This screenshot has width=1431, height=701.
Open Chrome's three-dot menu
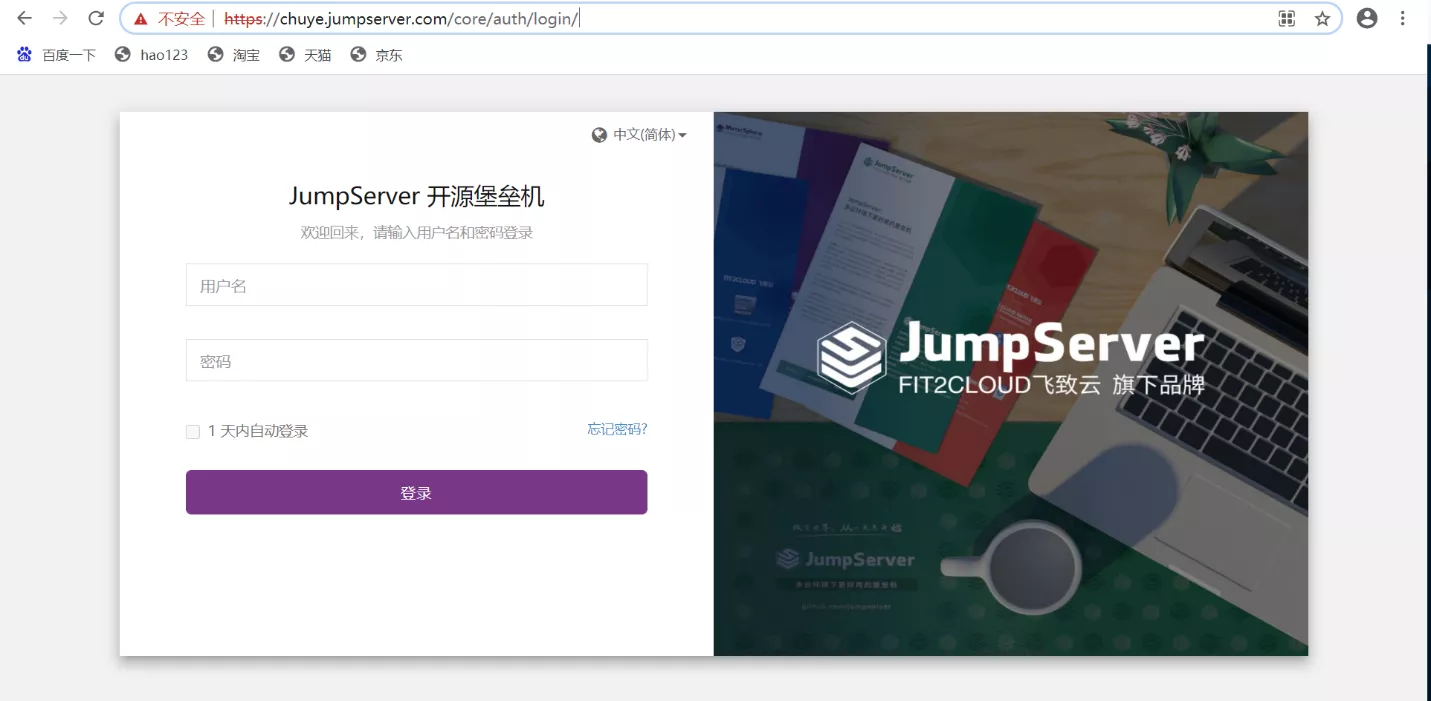pyautogui.click(x=1403, y=18)
